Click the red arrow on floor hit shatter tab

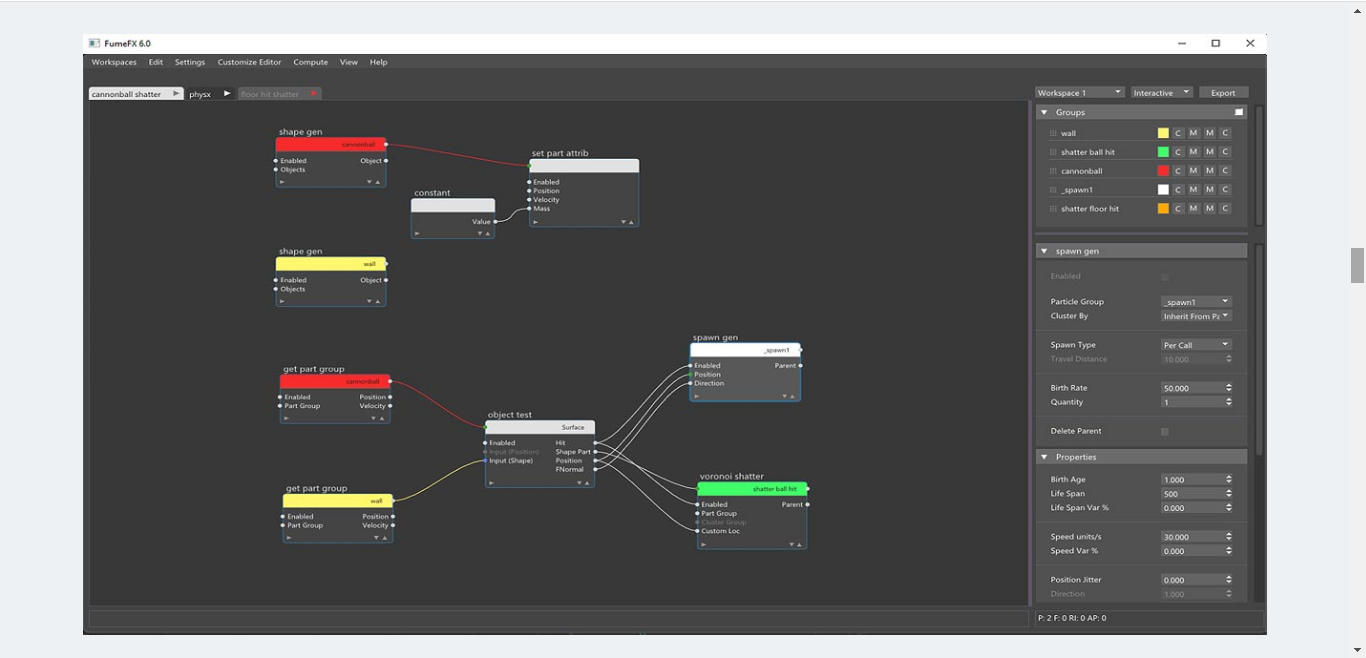pyautogui.click(x=313, y=93)
